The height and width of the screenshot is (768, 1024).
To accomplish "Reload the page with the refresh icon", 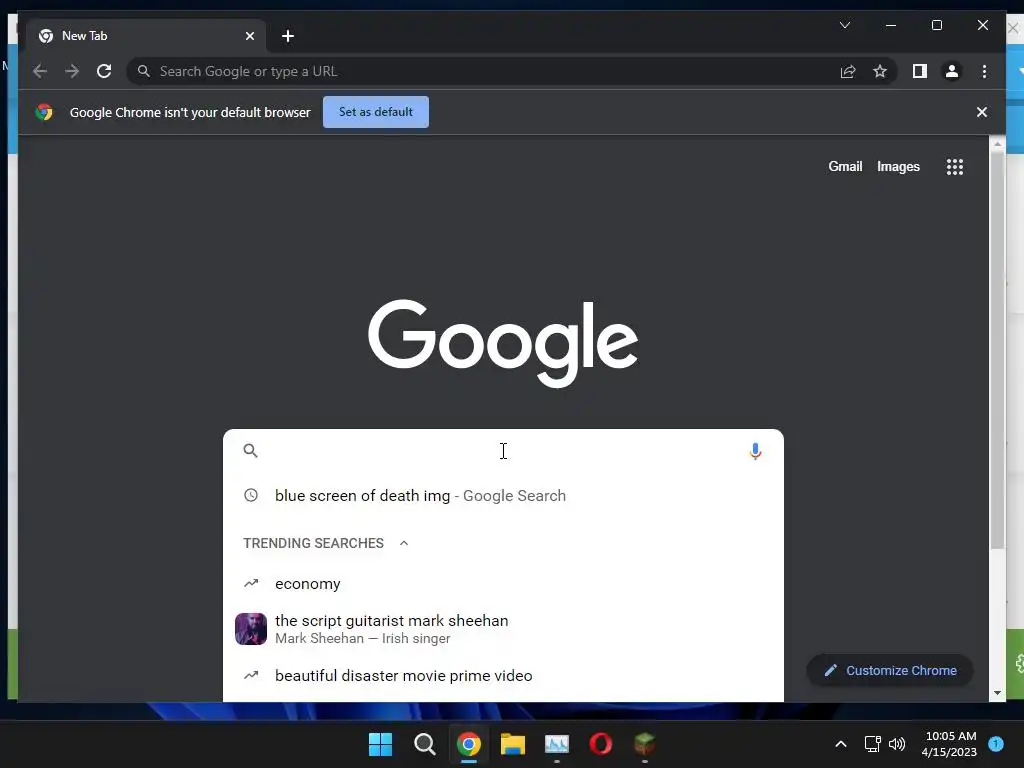I will (x=104, y=71).
